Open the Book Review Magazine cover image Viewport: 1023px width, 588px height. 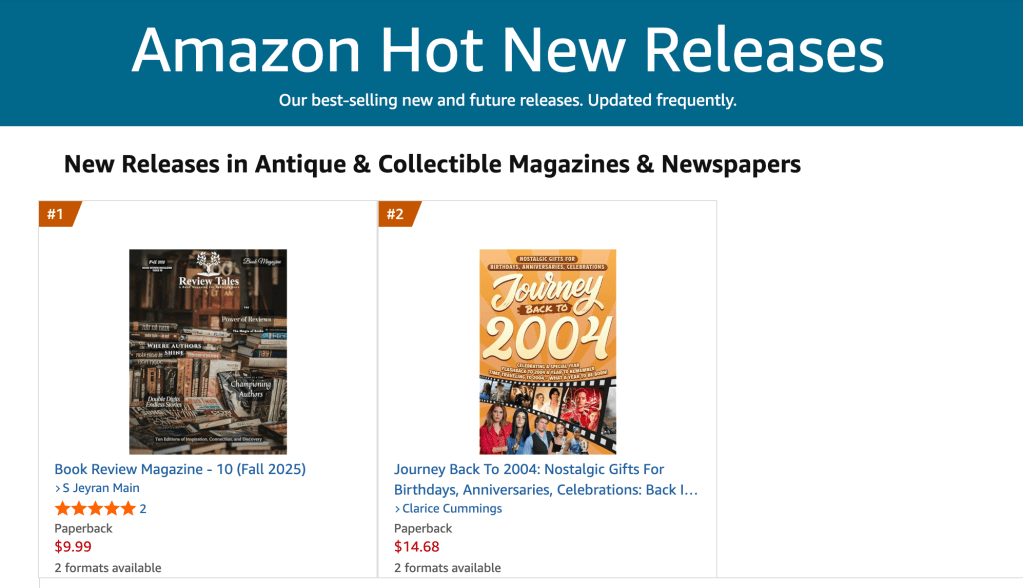208,351
